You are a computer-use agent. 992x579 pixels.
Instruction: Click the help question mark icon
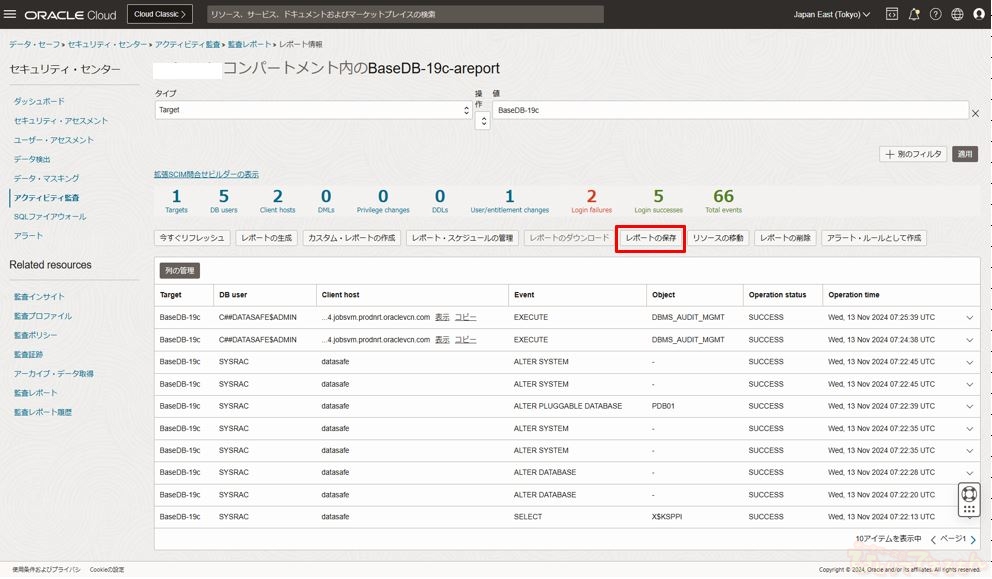tap(936, 15)
